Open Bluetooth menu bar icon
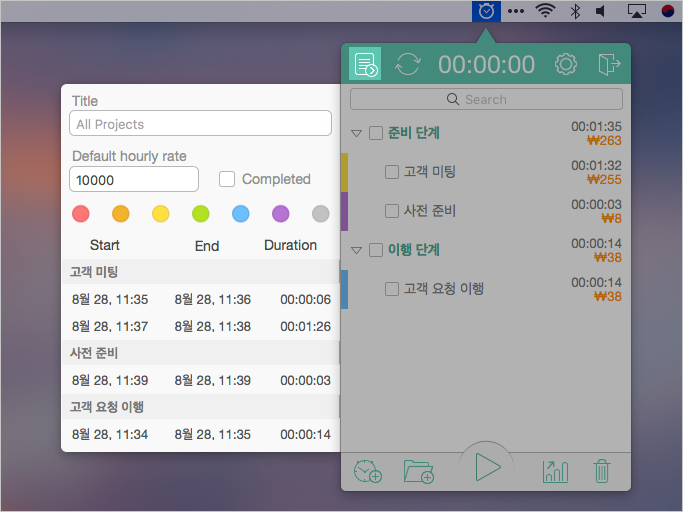This screenshot has height=512, width=683. [575, 11]
